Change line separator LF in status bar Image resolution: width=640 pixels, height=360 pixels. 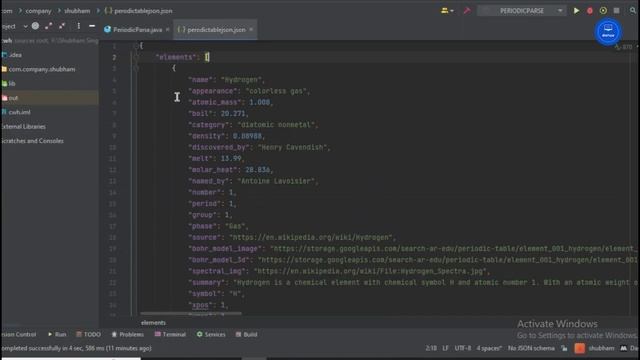coord(445,348)
